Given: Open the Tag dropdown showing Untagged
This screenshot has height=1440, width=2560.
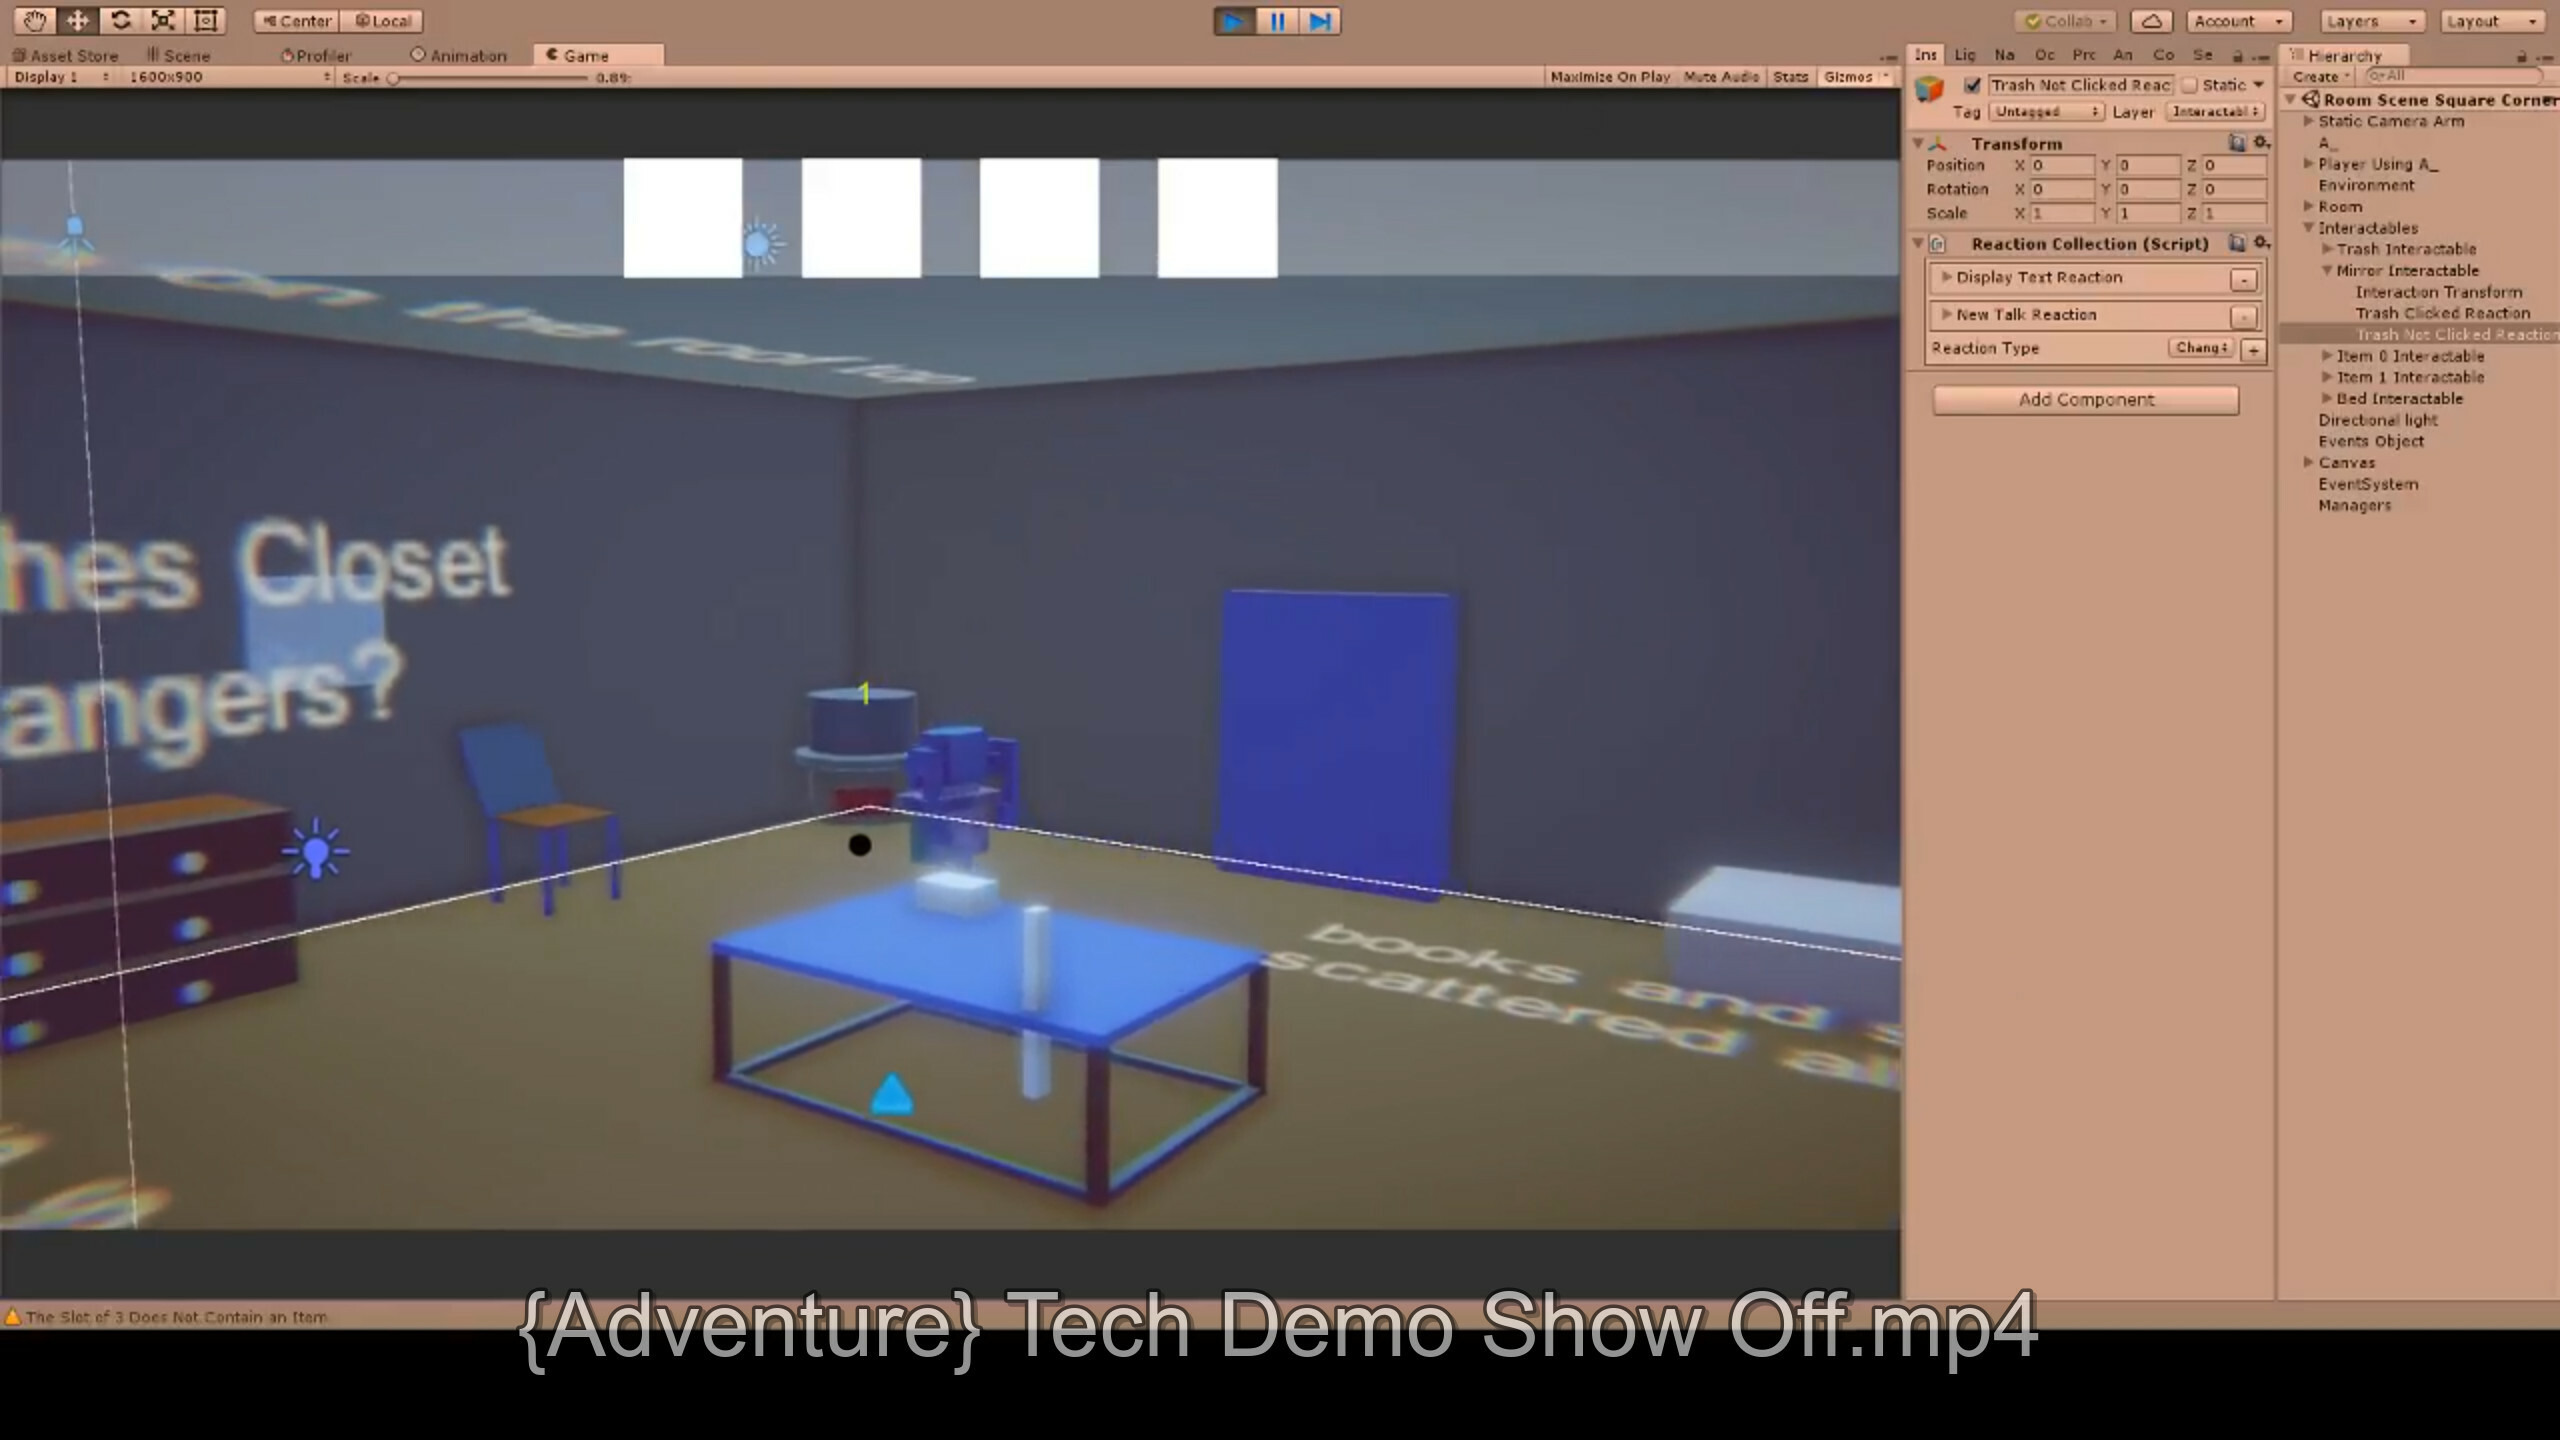Looking at the screenshot, I should pos(2046,112).
